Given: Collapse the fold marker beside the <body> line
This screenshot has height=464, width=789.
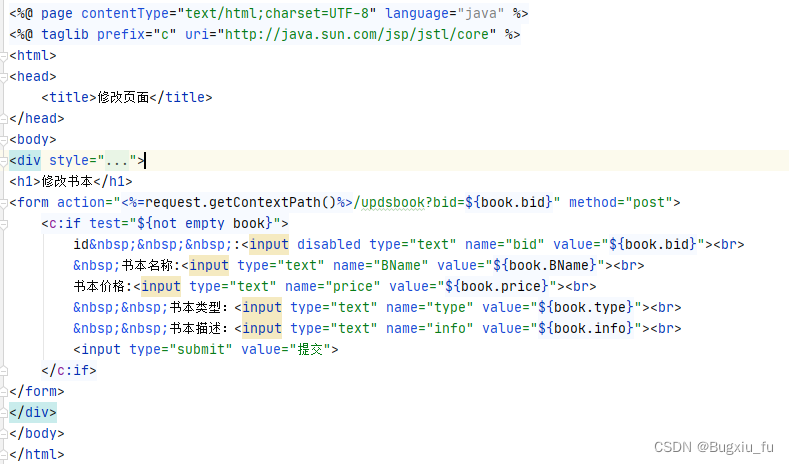Looking at the screenshot, I should point(3,140).
